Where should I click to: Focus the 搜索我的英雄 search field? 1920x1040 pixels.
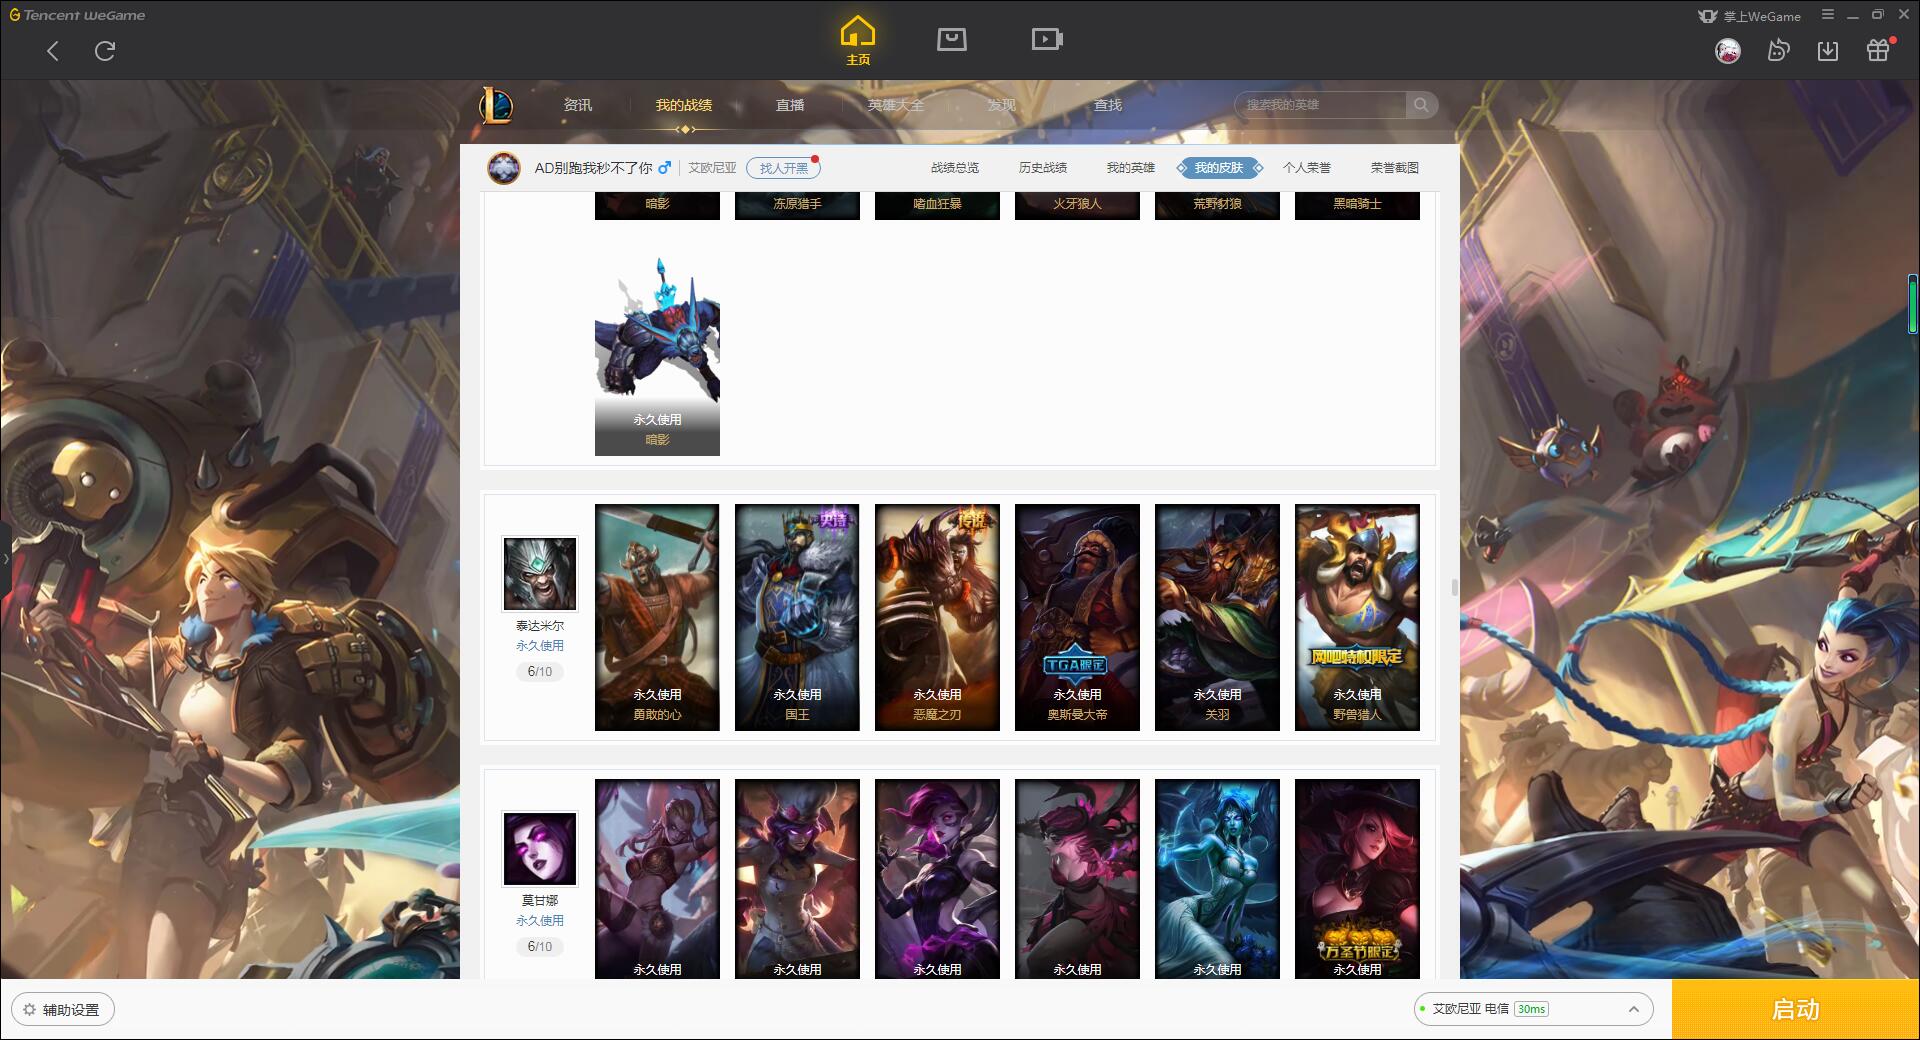[x=1320, y=105]
